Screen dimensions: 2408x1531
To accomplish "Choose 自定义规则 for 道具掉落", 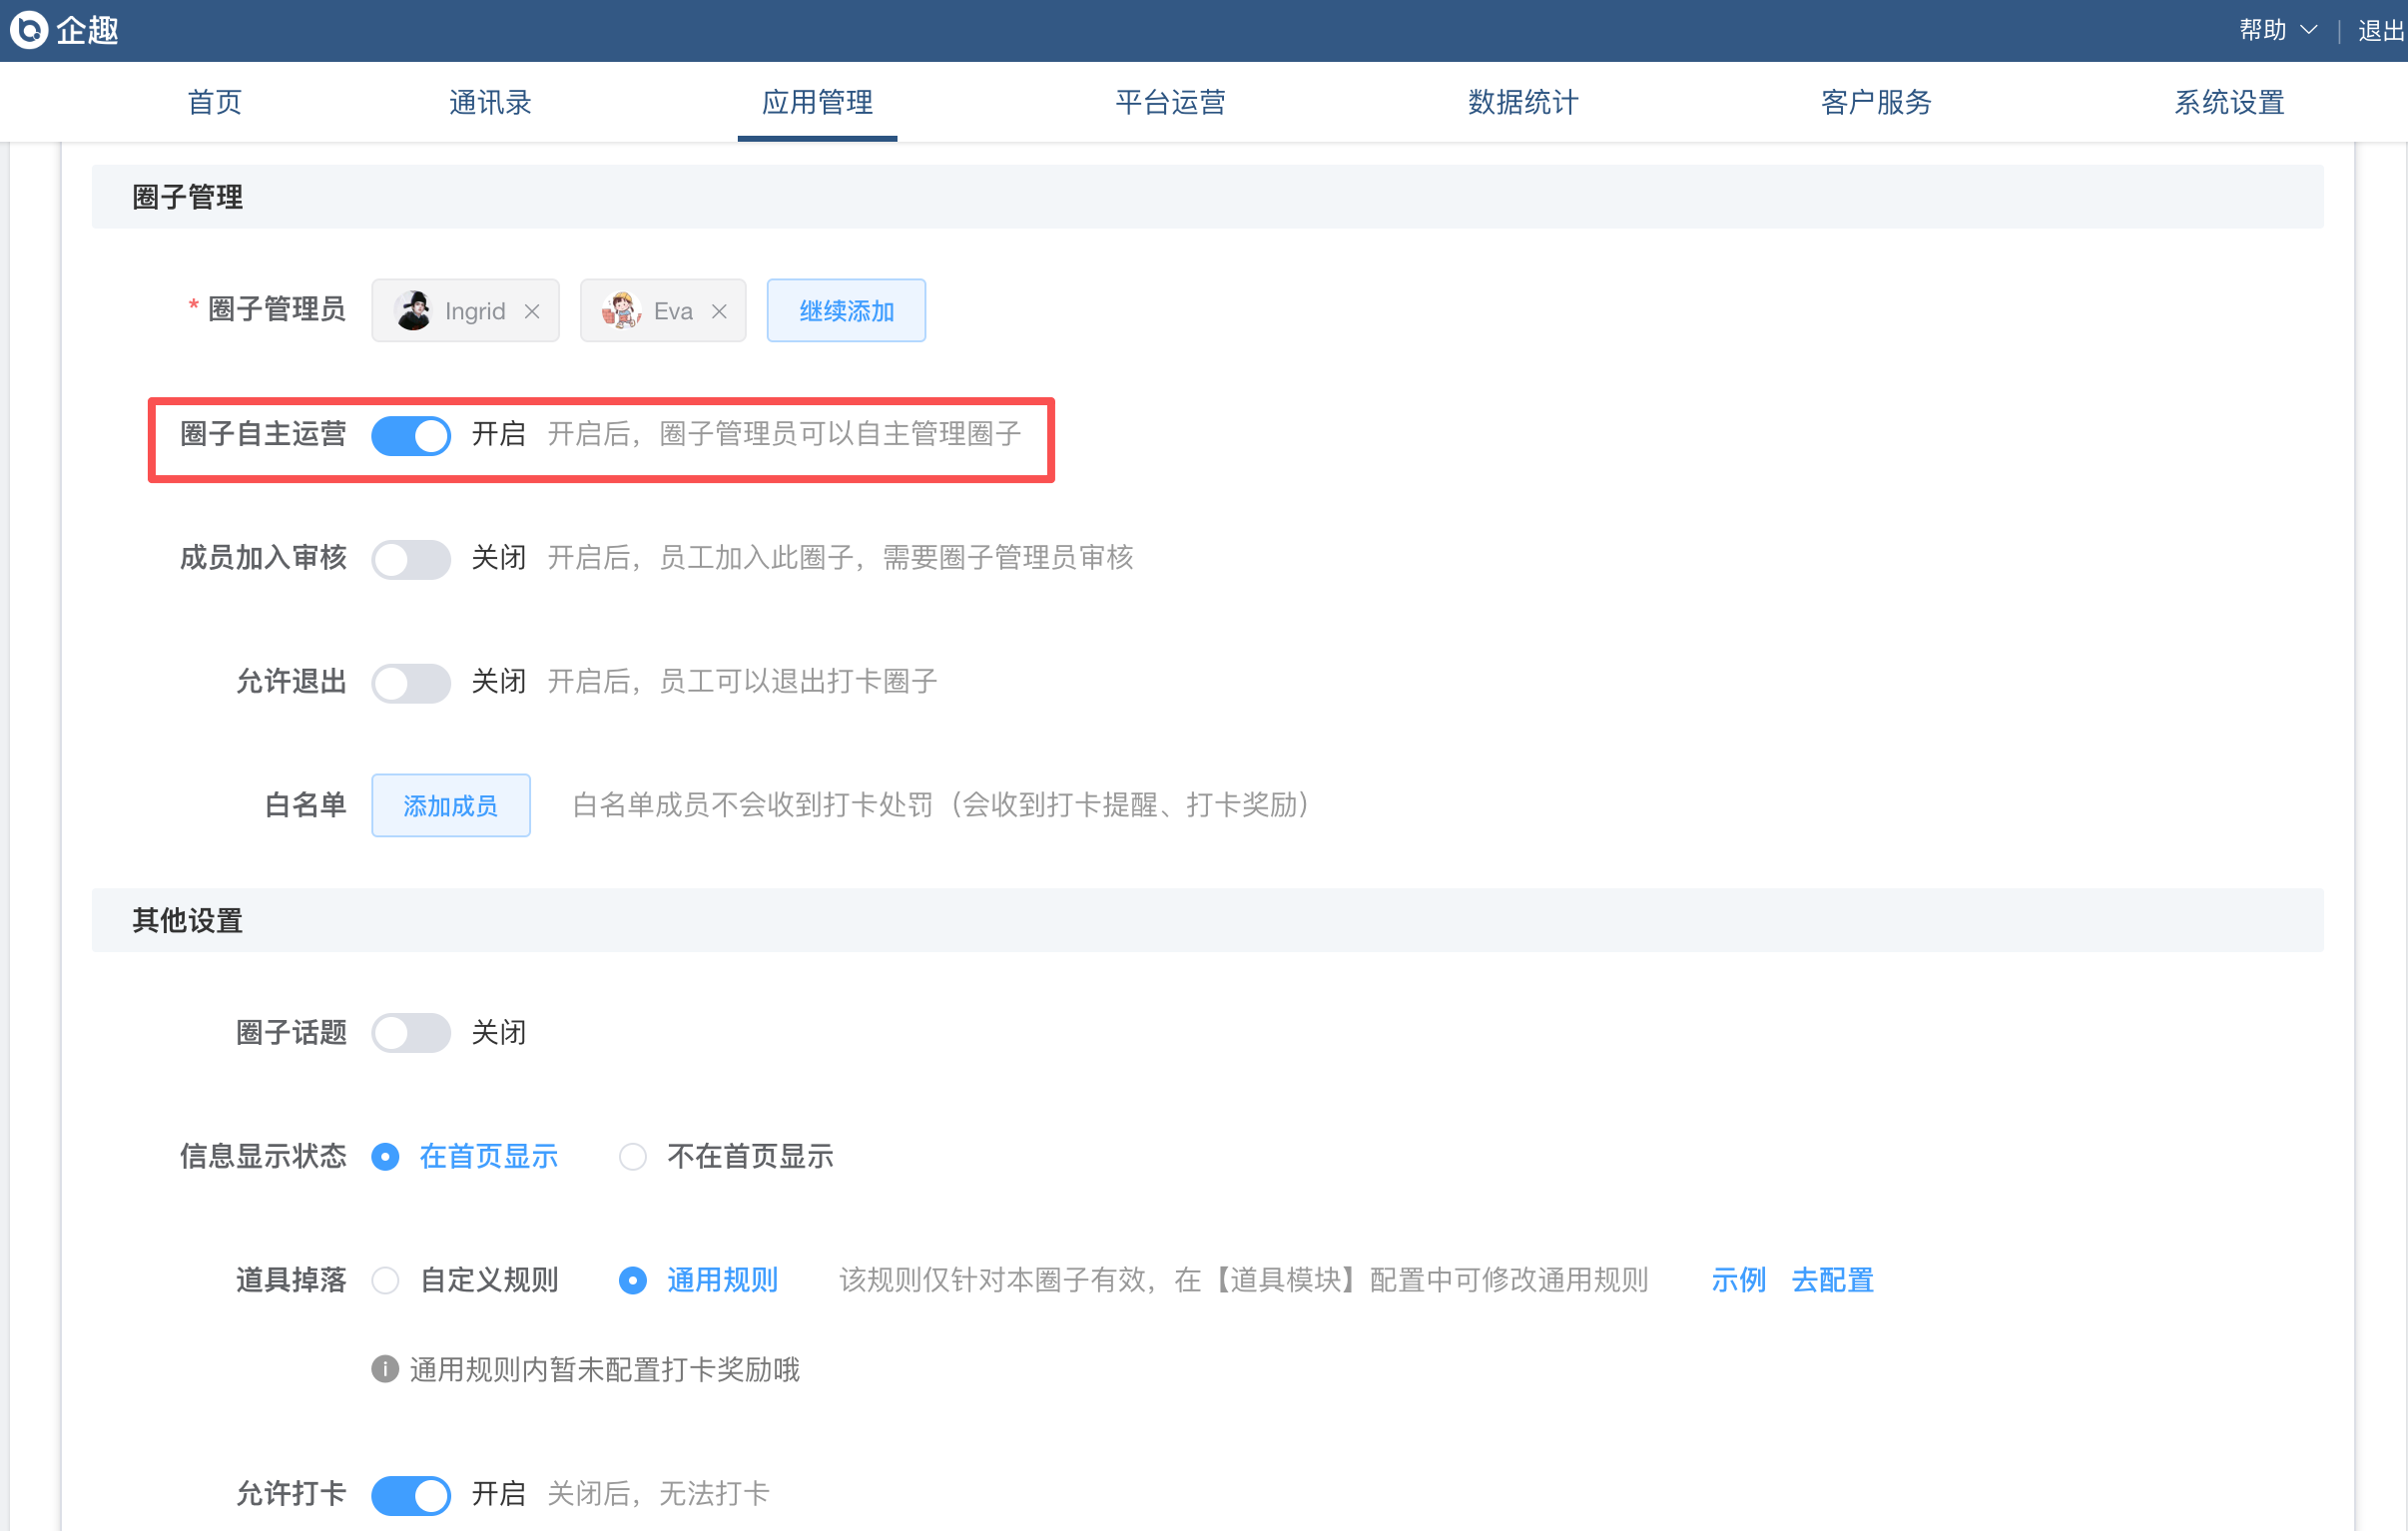I will tap(386, 1281).
